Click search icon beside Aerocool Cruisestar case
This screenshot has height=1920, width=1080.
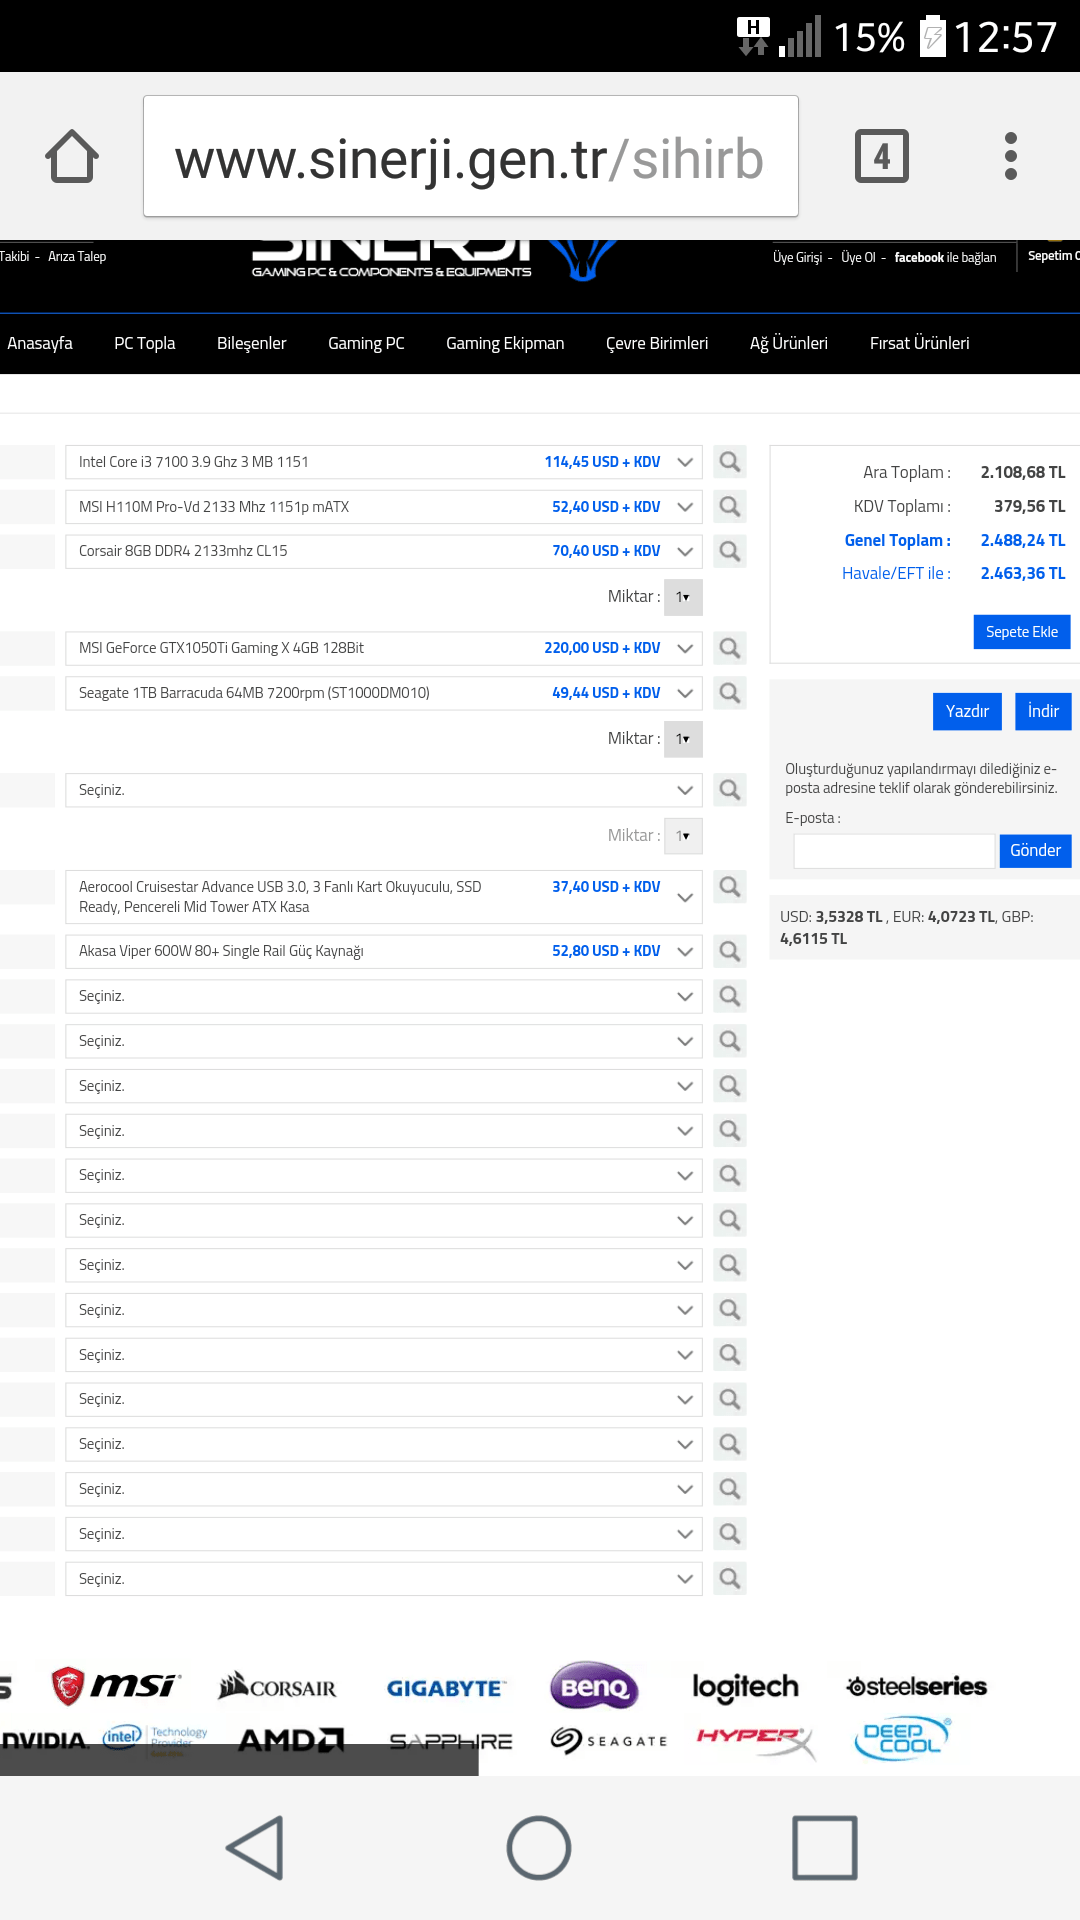[x=730, y=887]
